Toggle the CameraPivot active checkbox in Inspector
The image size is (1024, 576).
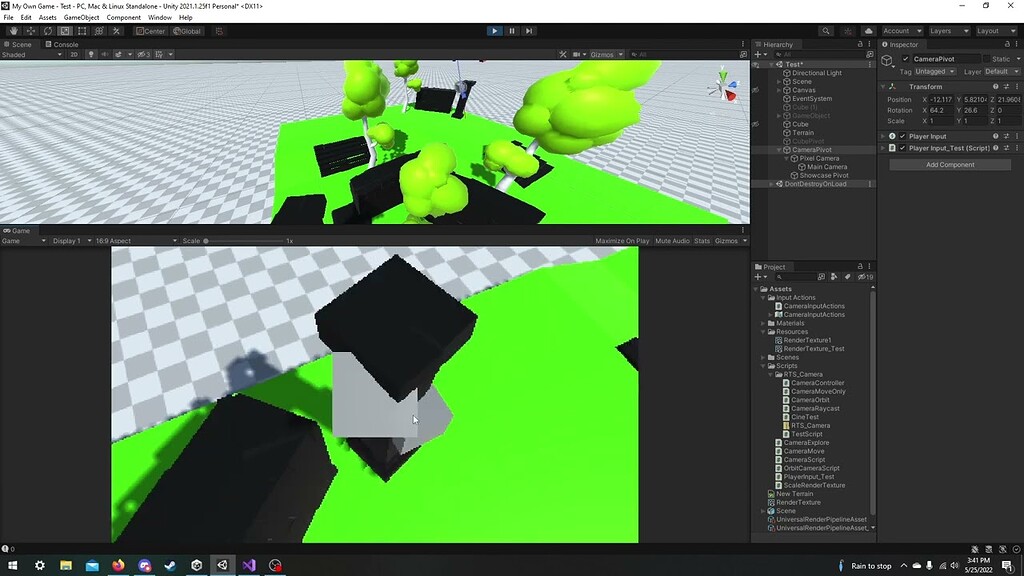pos(905,59)
